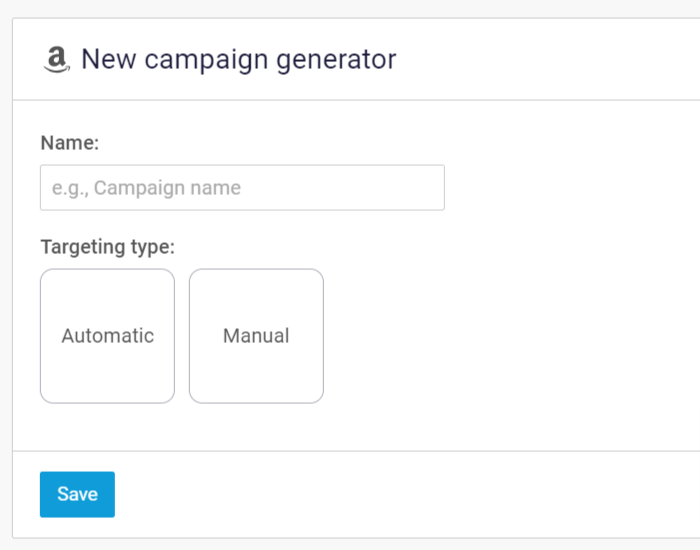Focus the campaign Name input field

[x=242, y=188]
